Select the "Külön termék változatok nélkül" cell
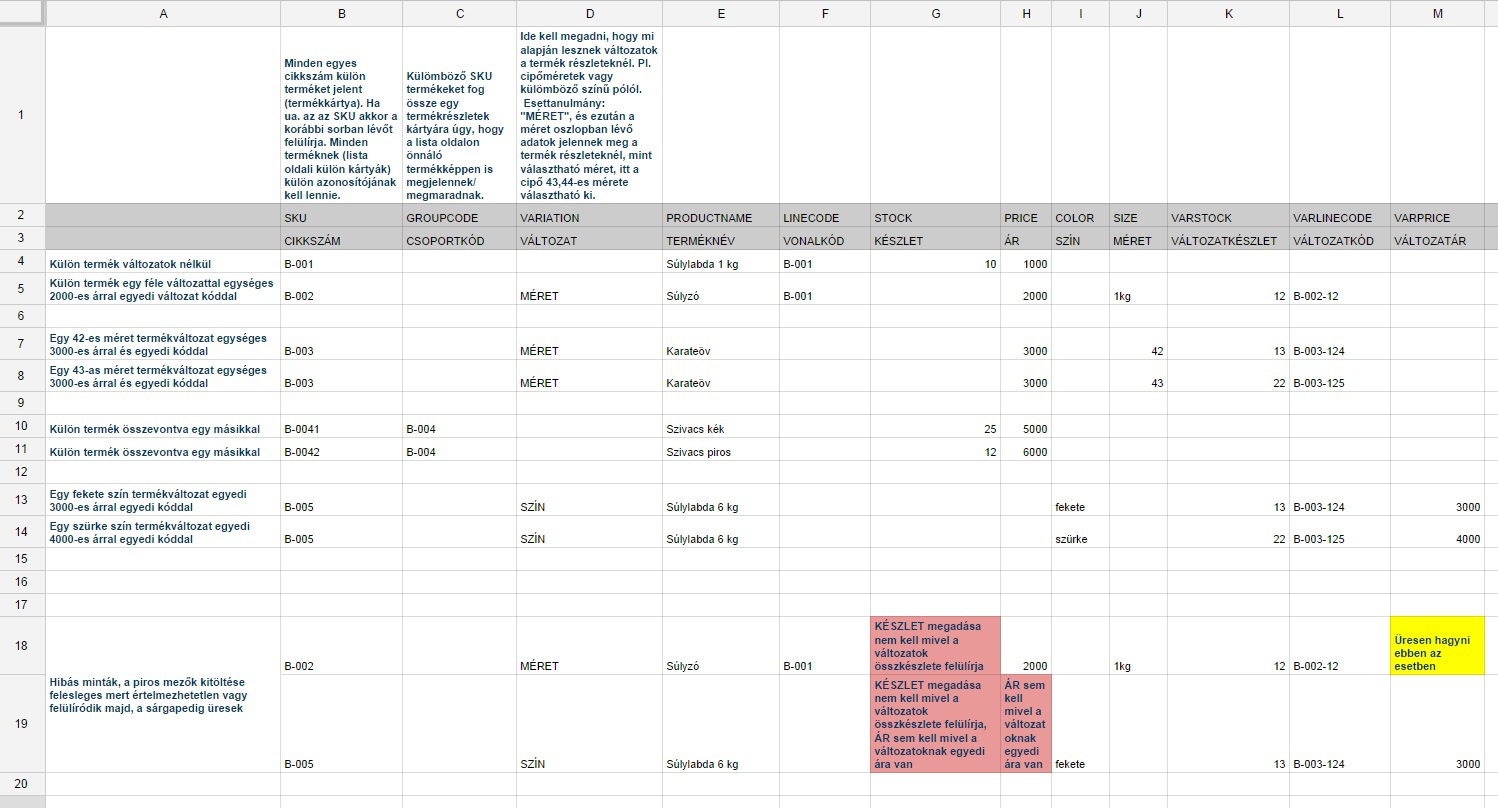This screenshot has height=808, width=1498. tap(163, 264)
